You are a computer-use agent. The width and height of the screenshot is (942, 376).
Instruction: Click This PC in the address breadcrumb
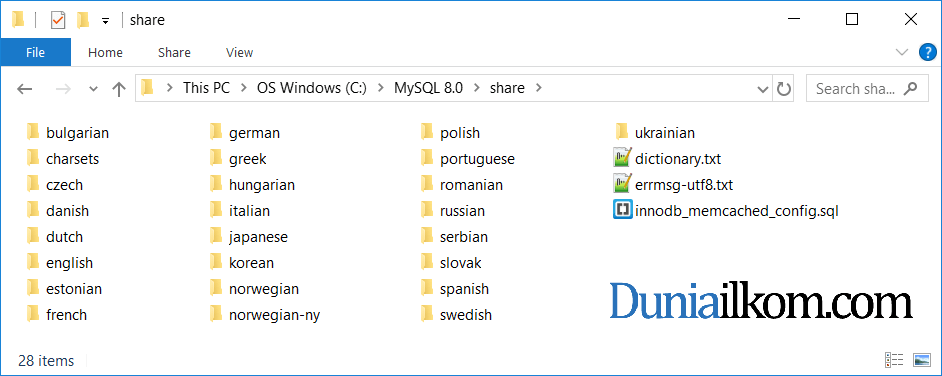[206, 88]
